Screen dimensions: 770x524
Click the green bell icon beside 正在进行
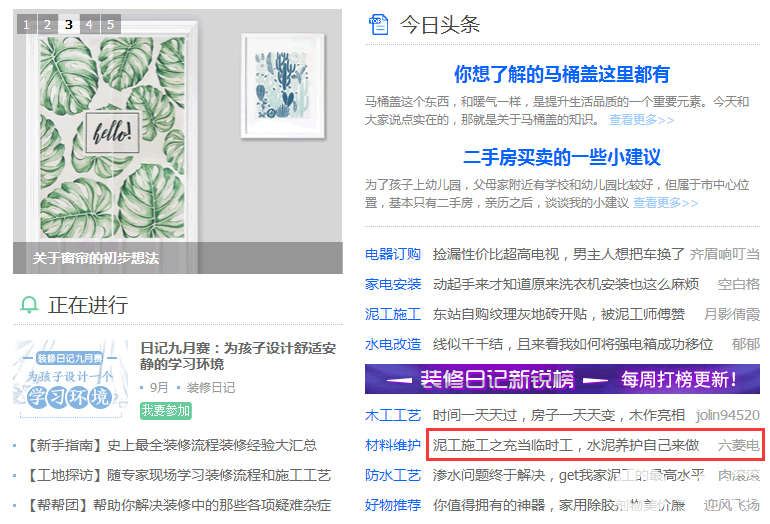[x=29, y=305]
